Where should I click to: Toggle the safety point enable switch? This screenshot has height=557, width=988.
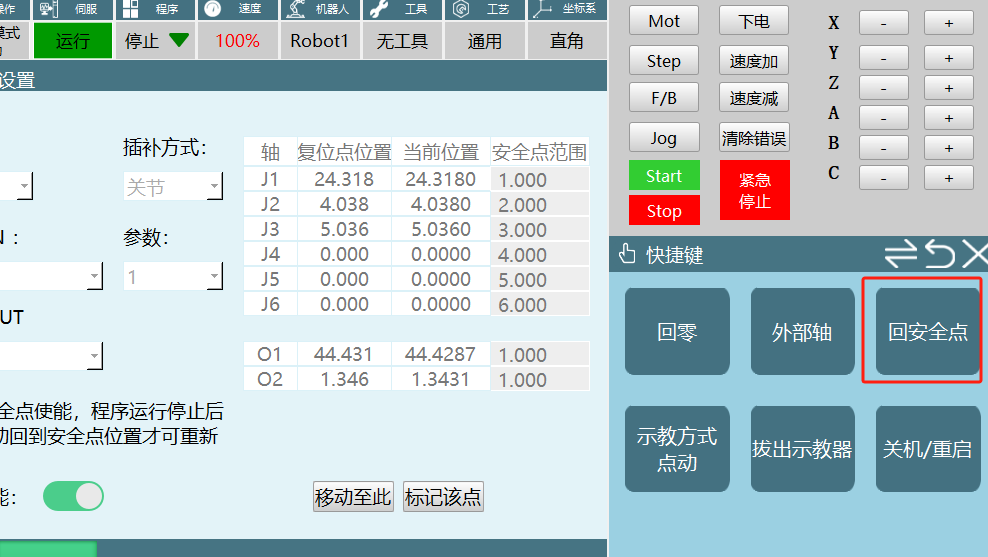pos(73,497)
